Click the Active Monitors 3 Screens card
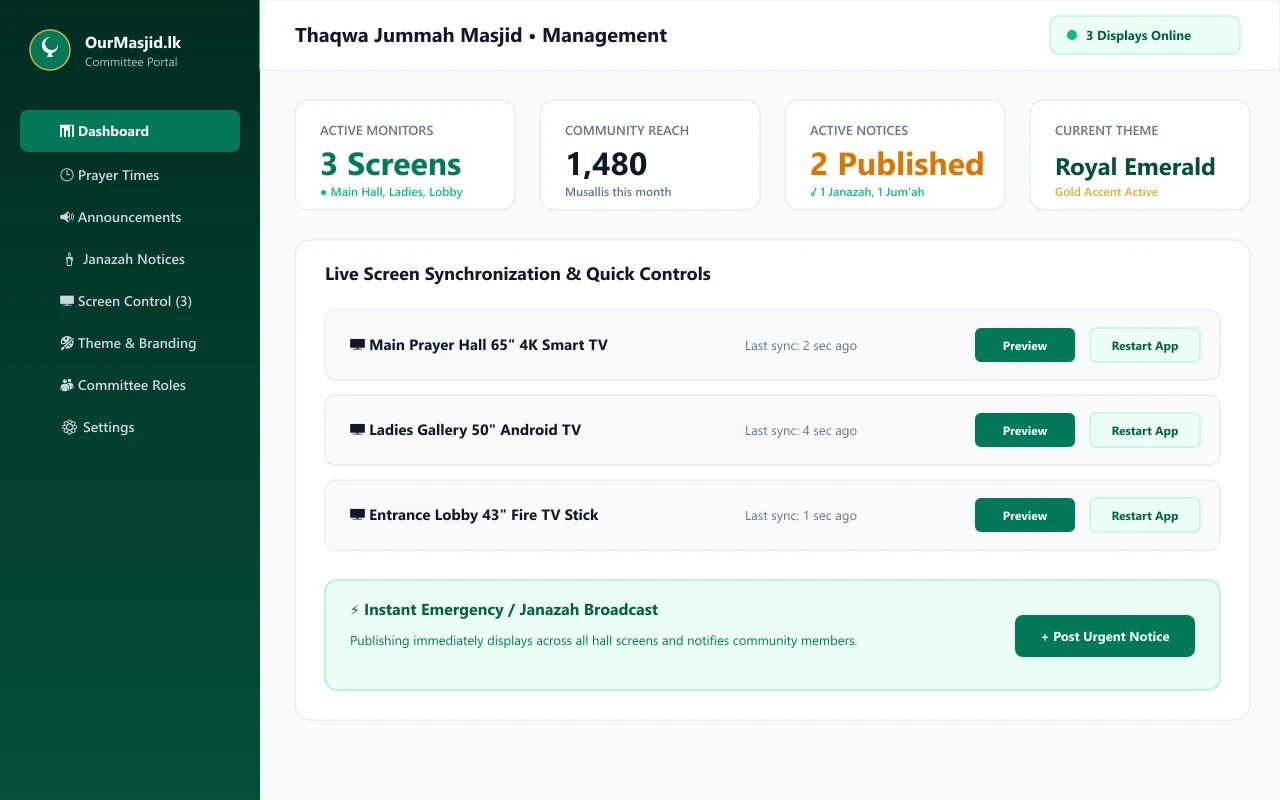1280x800 pixels. click(405, 155)
